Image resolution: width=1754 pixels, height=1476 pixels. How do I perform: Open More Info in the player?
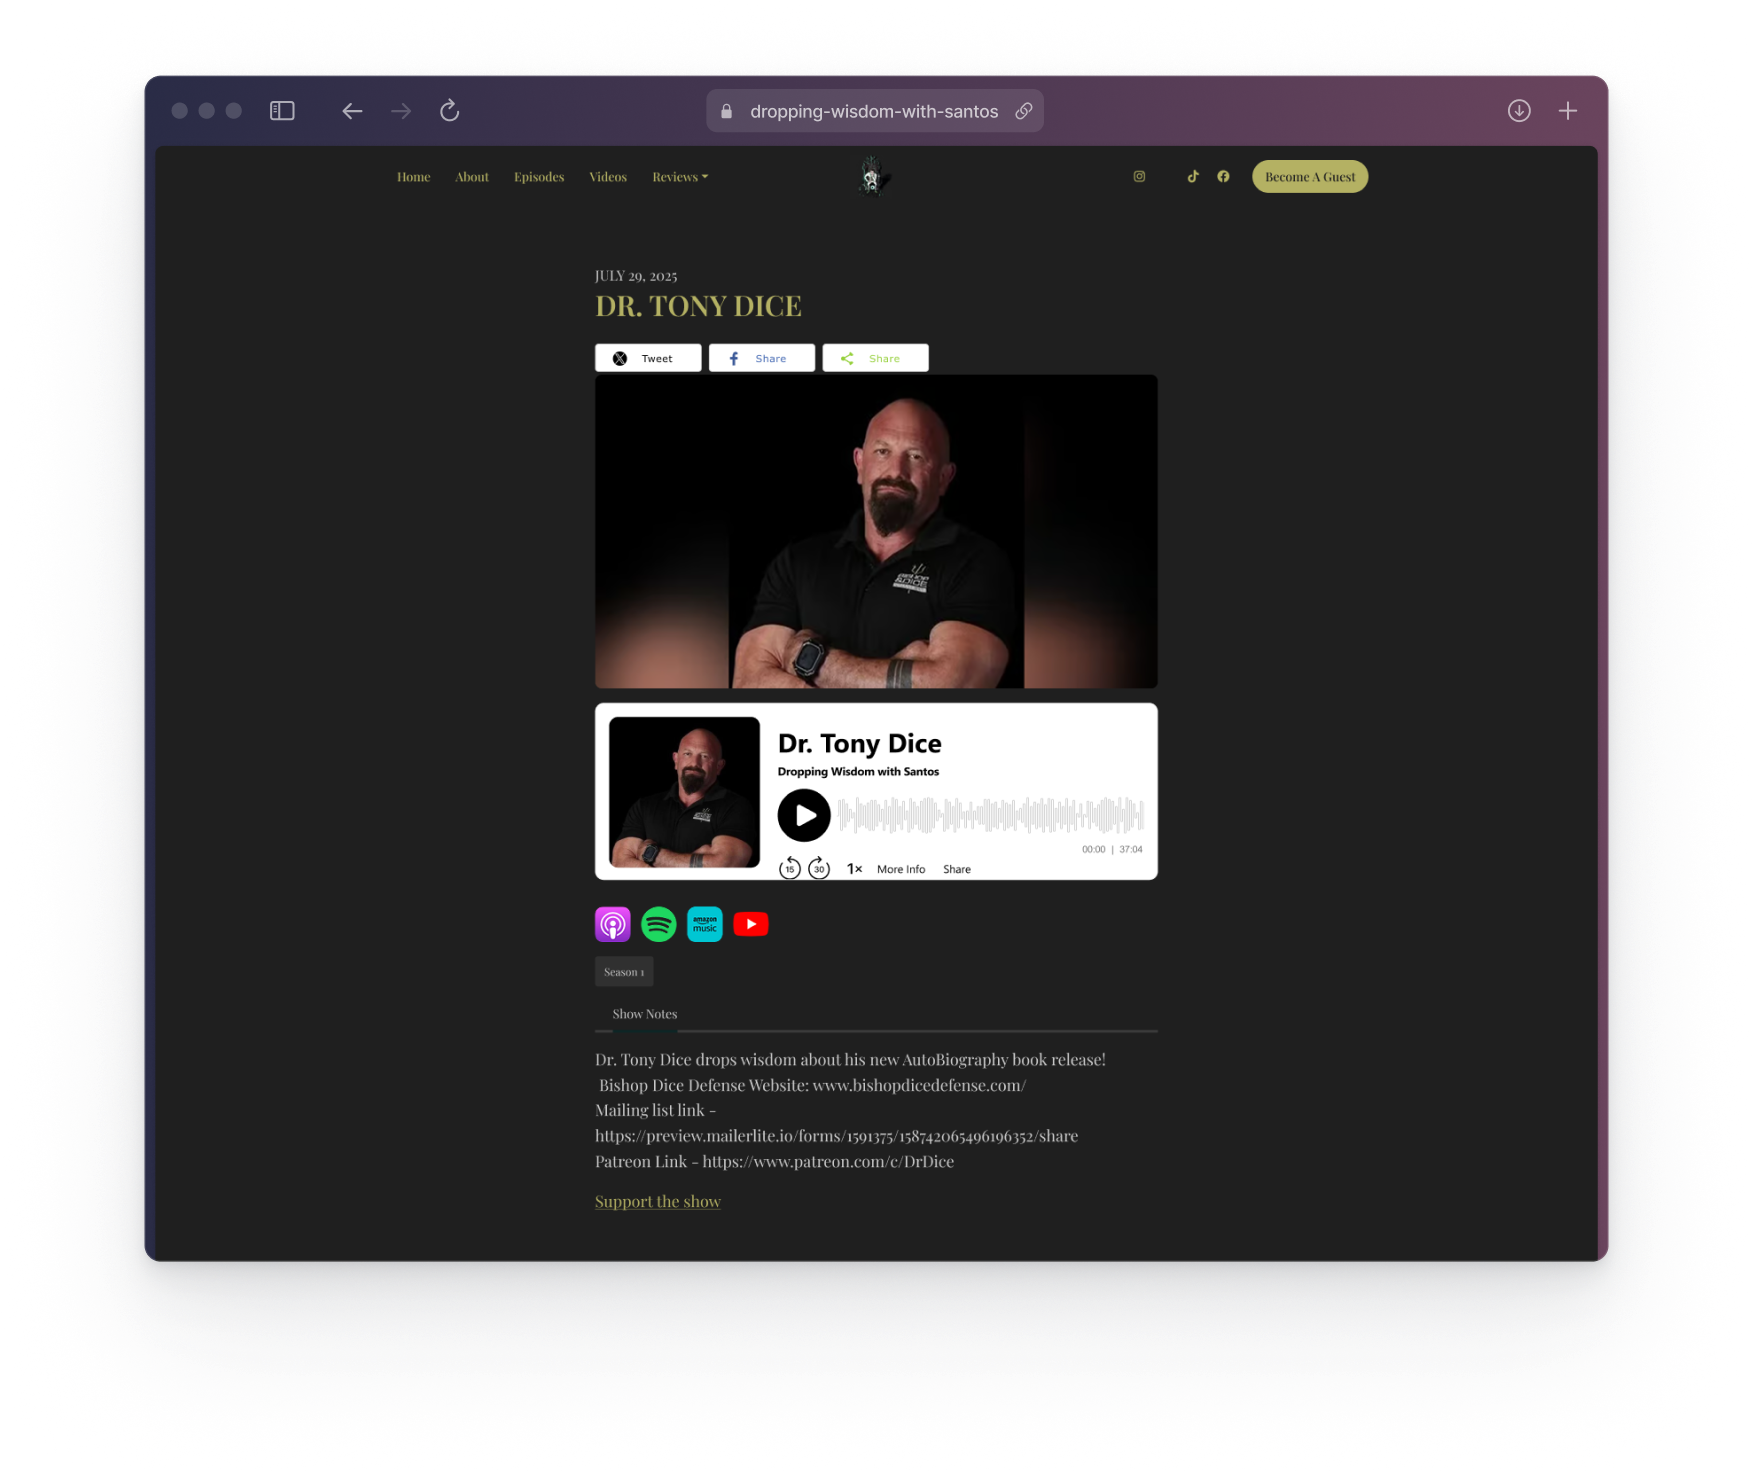(901, 870)
